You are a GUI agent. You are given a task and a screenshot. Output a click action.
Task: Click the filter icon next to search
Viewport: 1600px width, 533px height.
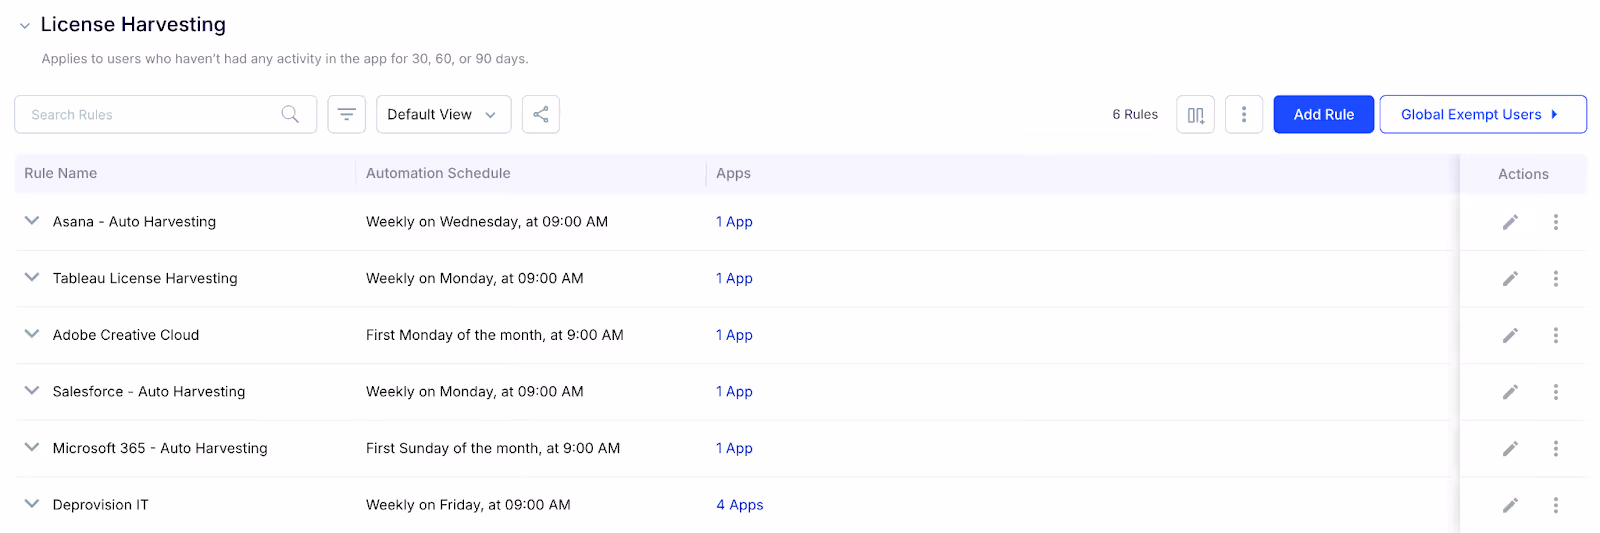click(x=346, y=114)
